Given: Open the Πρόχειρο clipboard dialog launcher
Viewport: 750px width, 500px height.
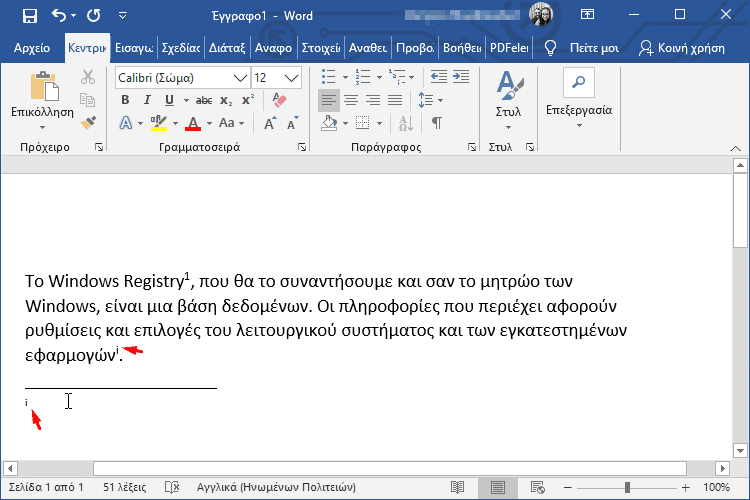Looking at the screenshot, I should [x=99, y=147].
